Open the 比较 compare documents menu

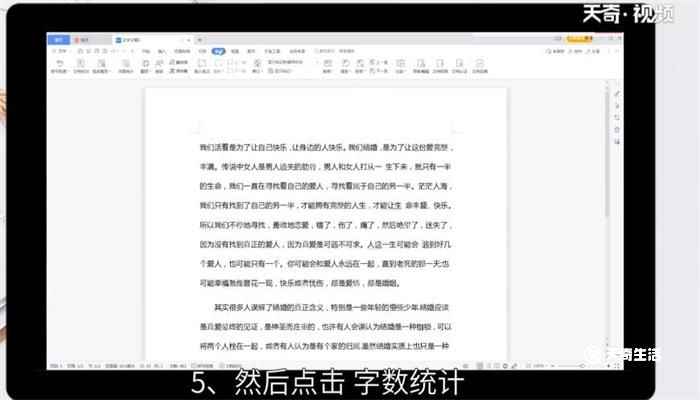tap(400, 65)
